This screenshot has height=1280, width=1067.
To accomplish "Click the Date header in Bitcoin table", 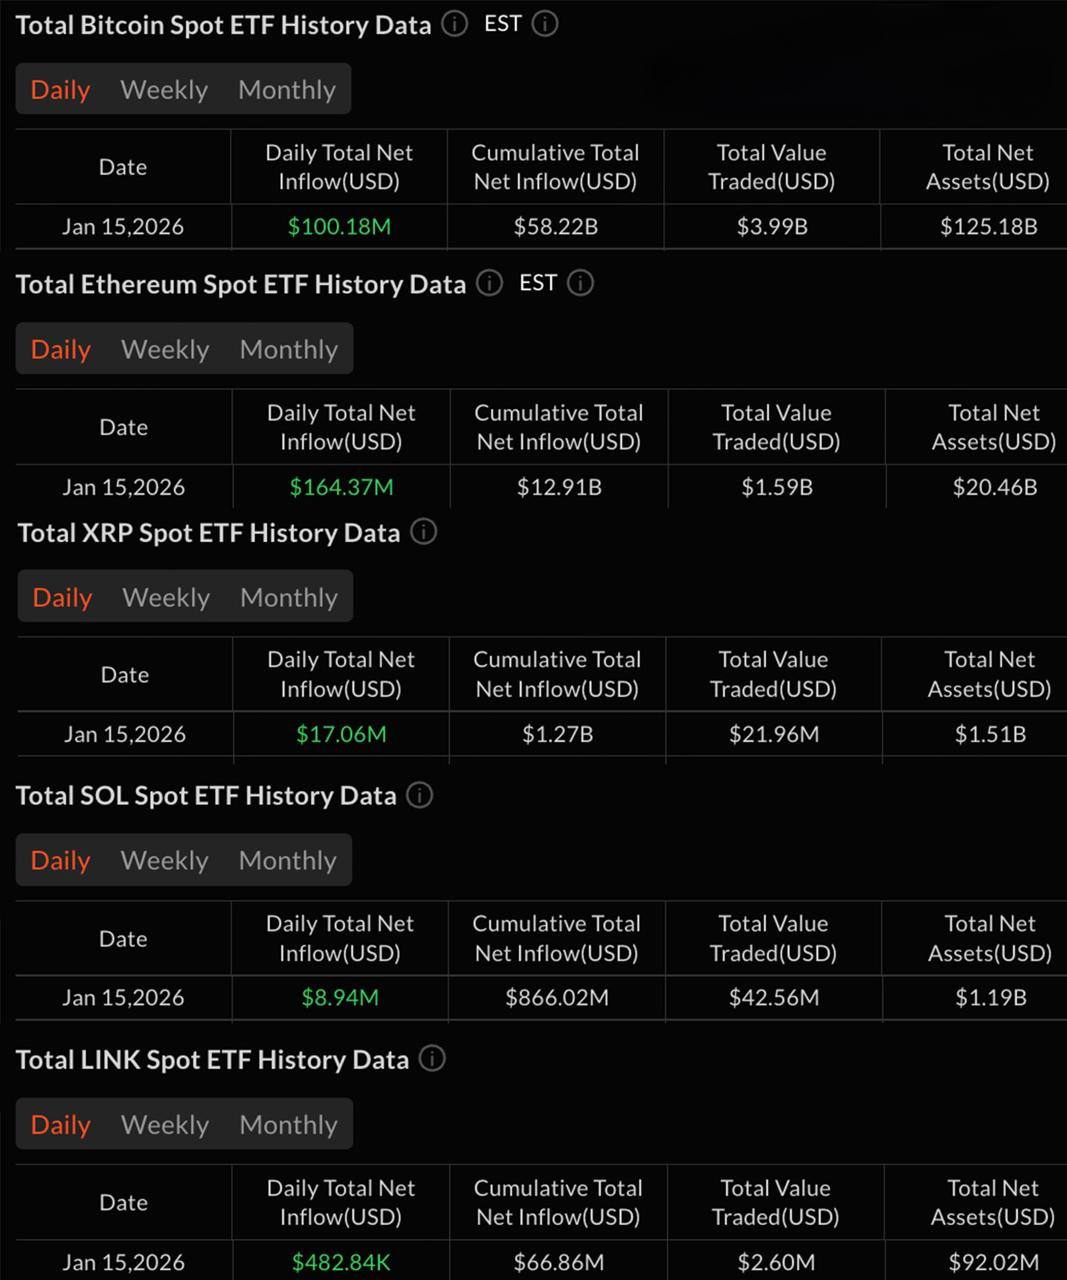I will click(123, 167).
